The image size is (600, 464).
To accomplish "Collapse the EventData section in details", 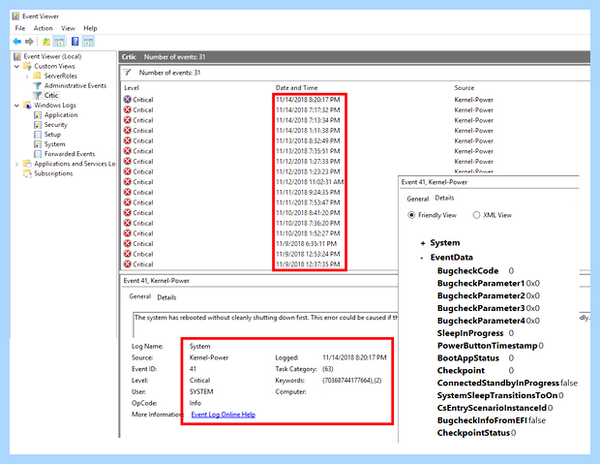I will [x=422, y=258].
